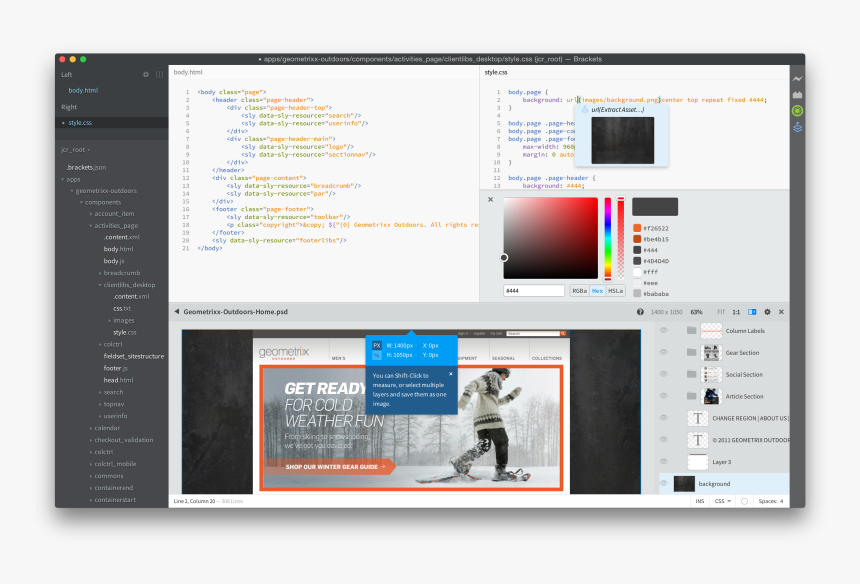
Task: Click the body.html pane header
Action: [188, 72]
